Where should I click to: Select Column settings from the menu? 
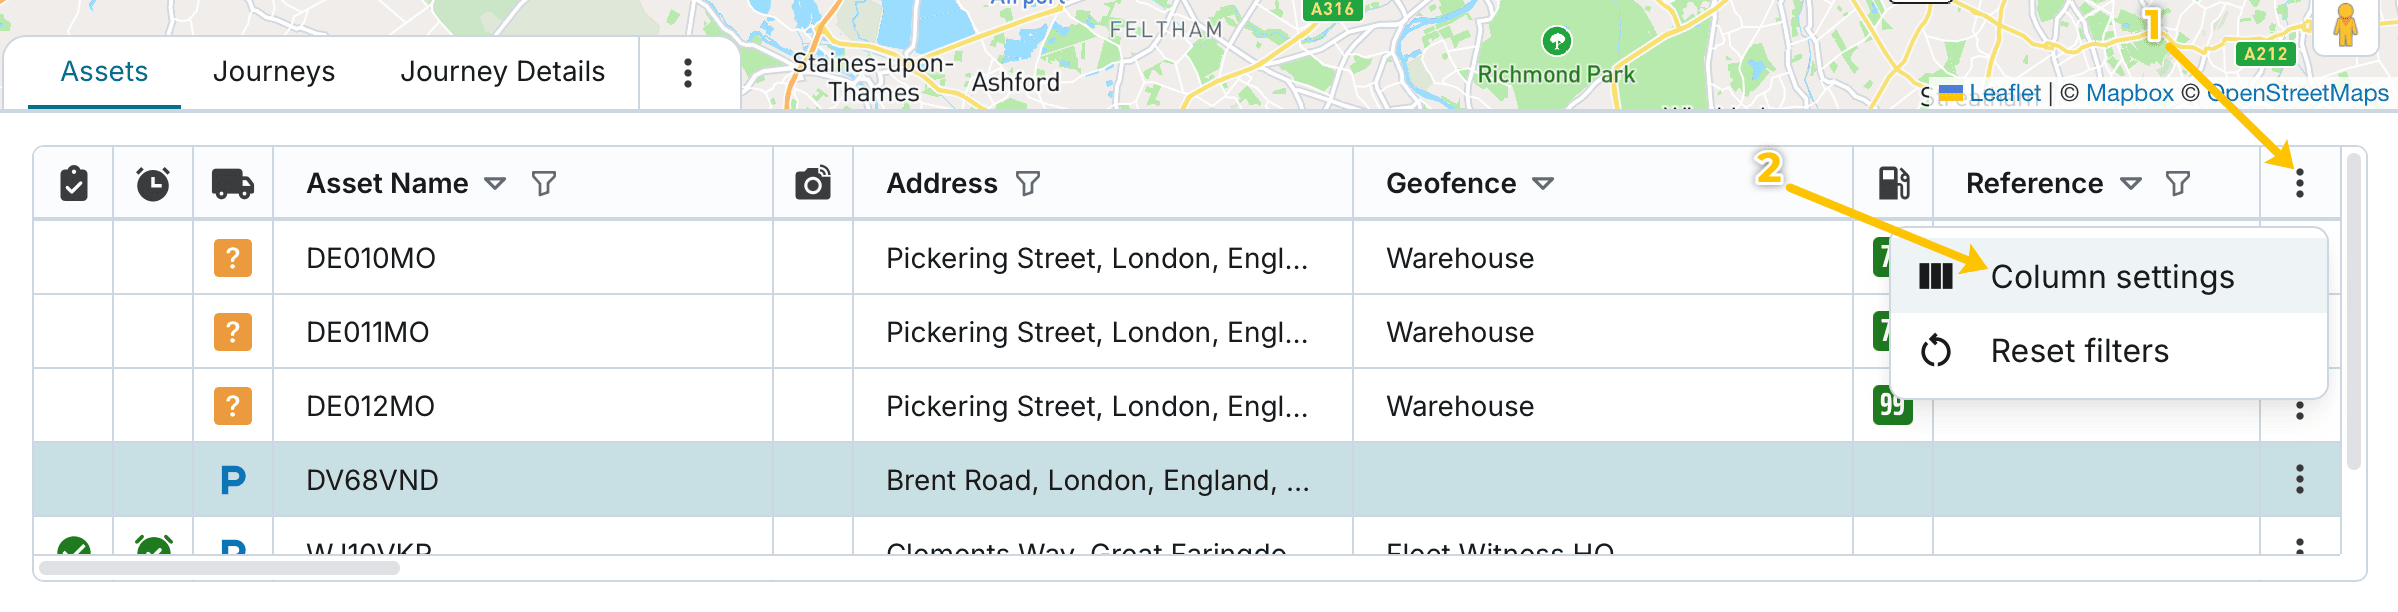(2111, 277)
